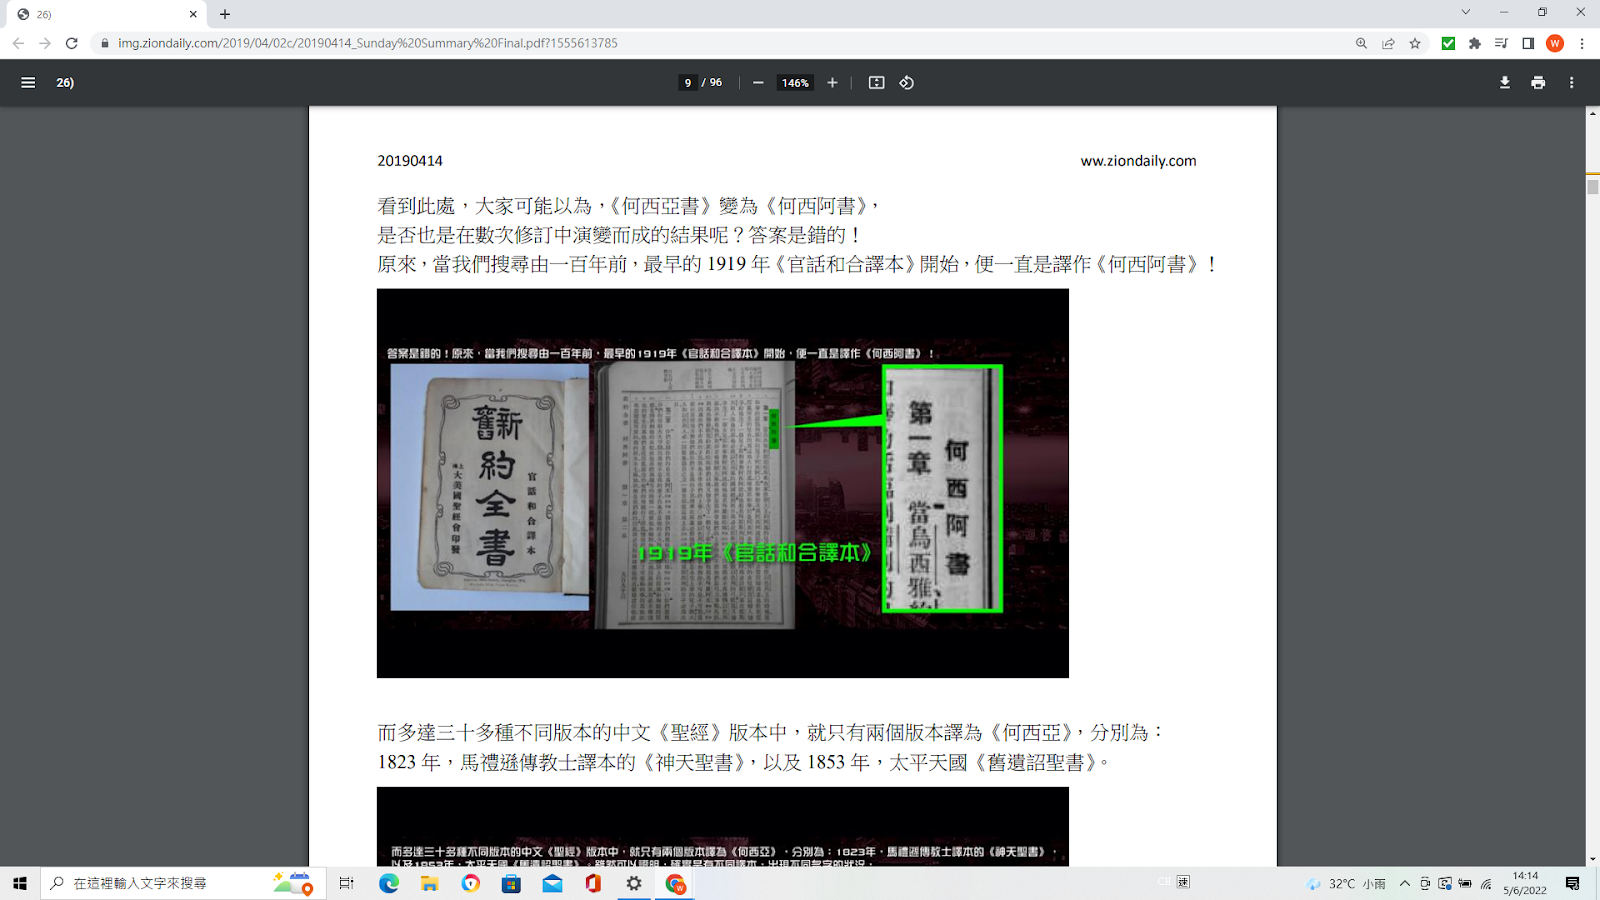Image resolution: width=1600 pixels, height=900 pixels.
Task: Open the Windows Start menu
Action: (x=20, y=883)
